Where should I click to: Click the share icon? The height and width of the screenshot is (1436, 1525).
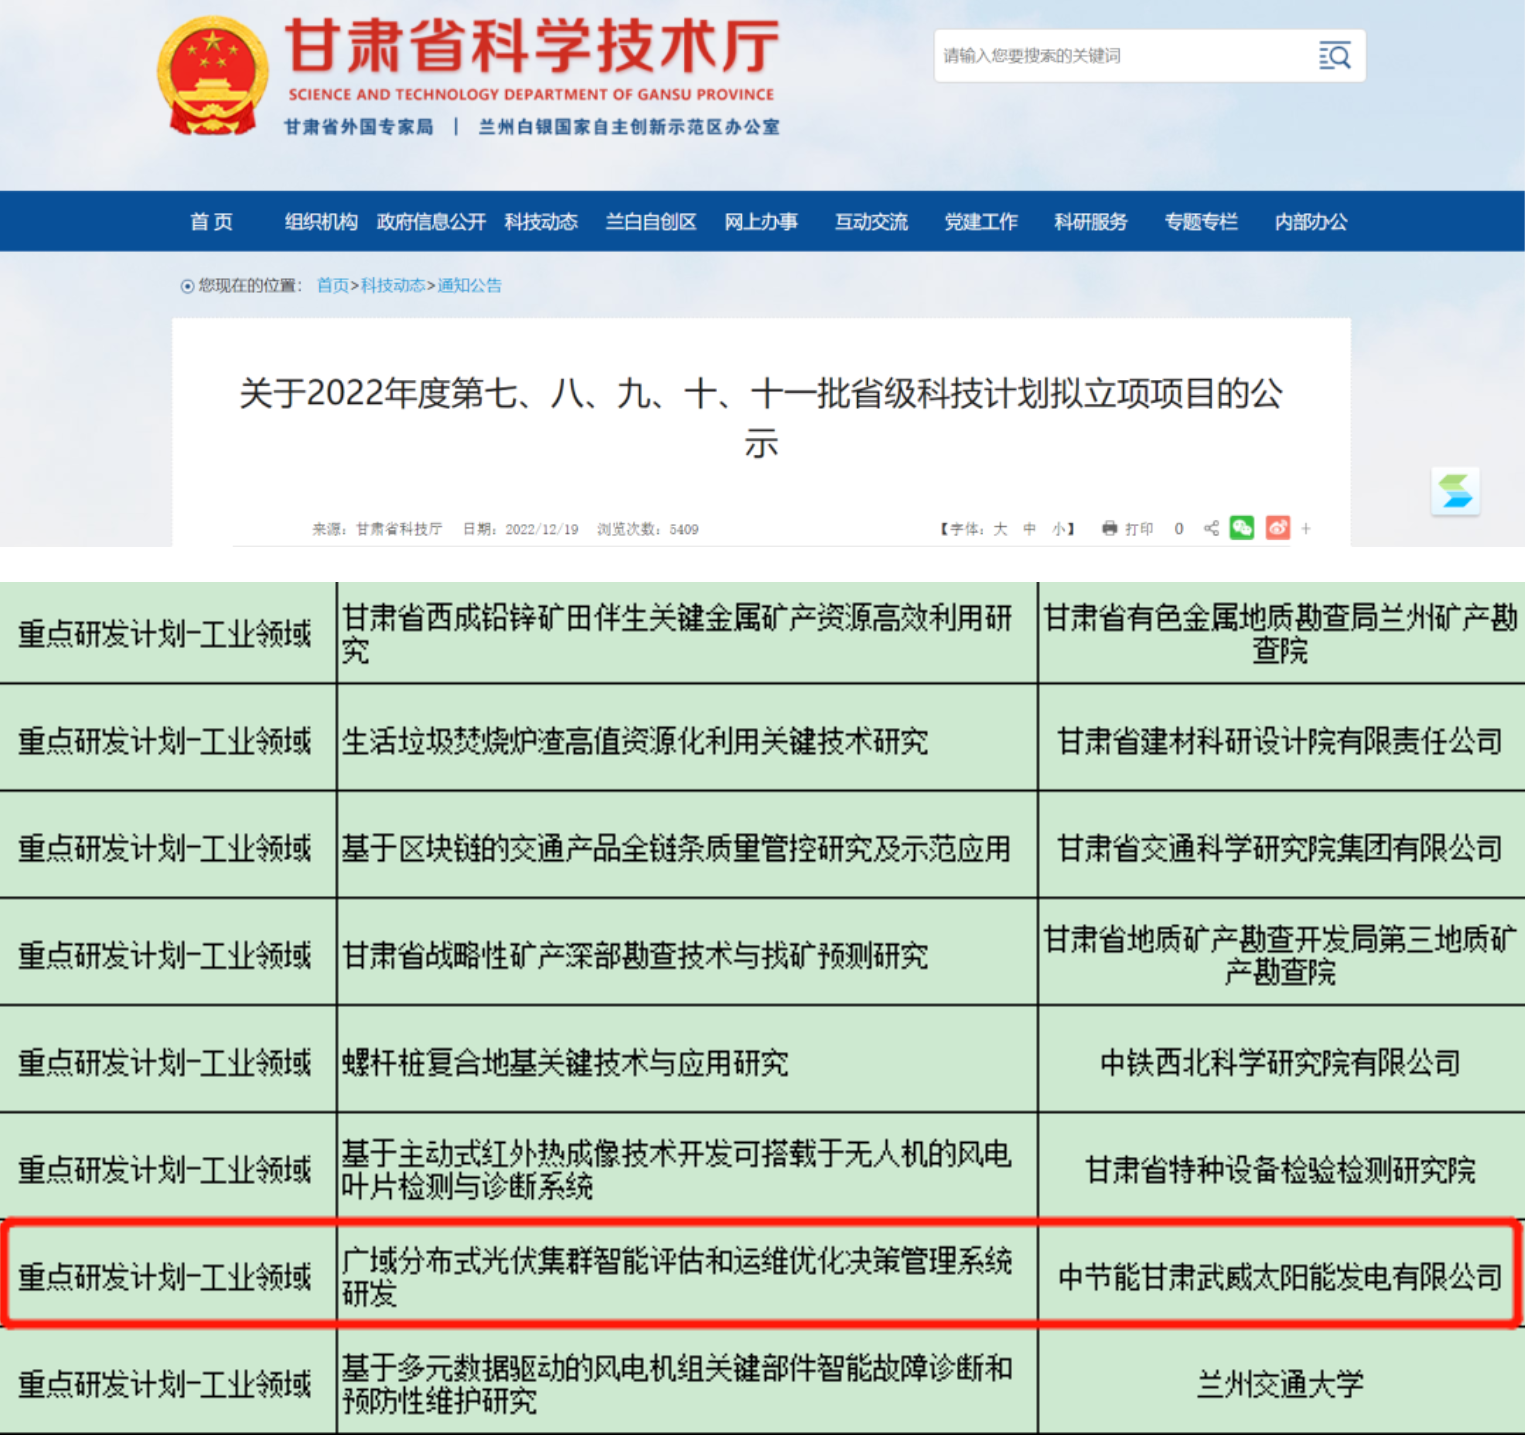[x=1211, y=529]
